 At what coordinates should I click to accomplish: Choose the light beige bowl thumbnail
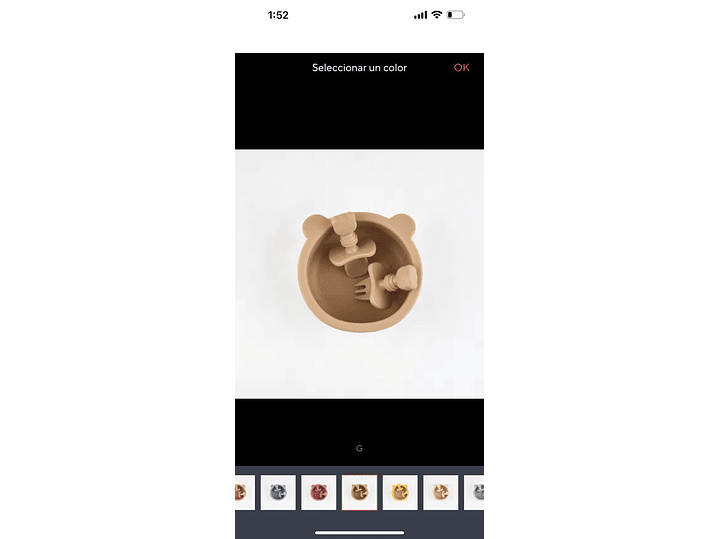441,492
